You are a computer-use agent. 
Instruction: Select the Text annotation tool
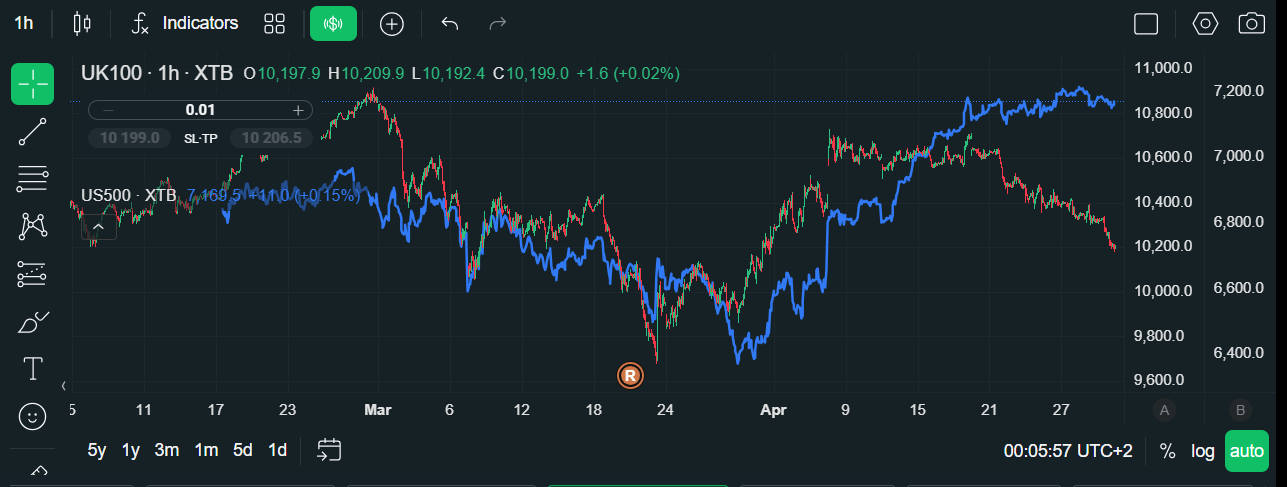32,368
